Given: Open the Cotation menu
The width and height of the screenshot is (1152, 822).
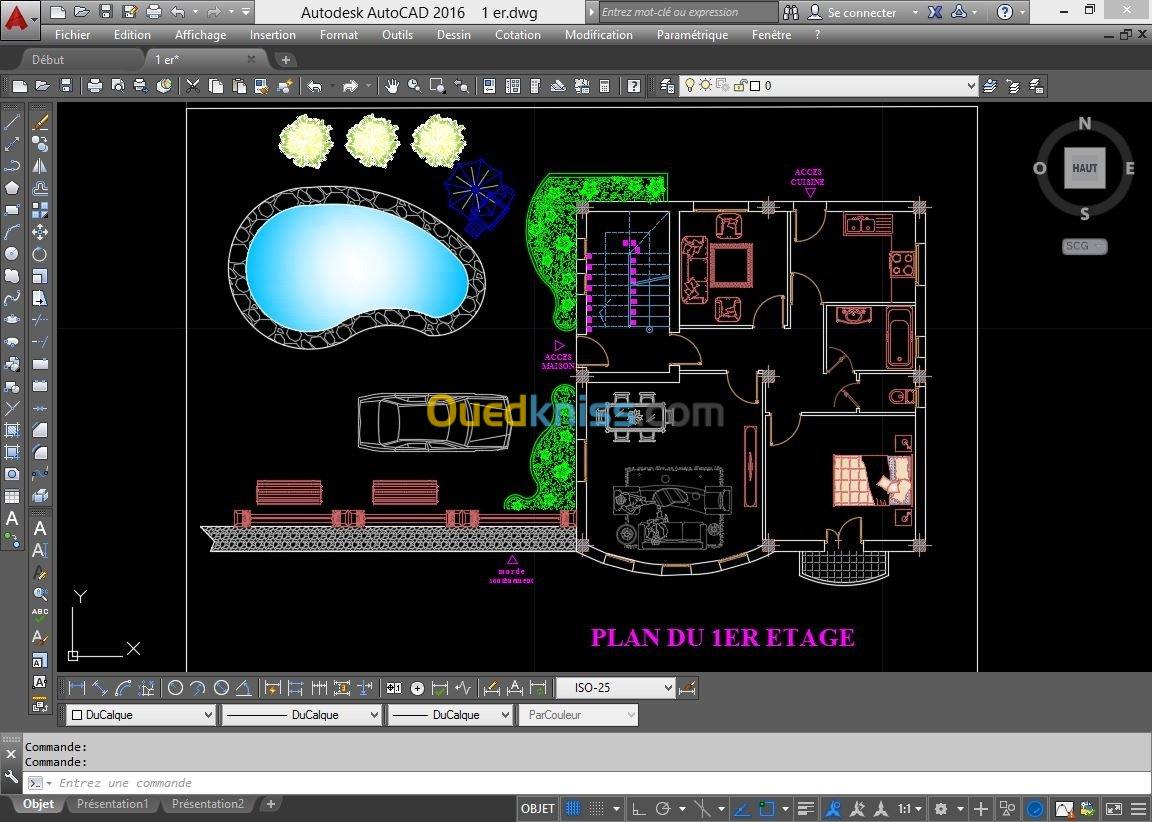Looking at the screenshot, I should point(517,34).
